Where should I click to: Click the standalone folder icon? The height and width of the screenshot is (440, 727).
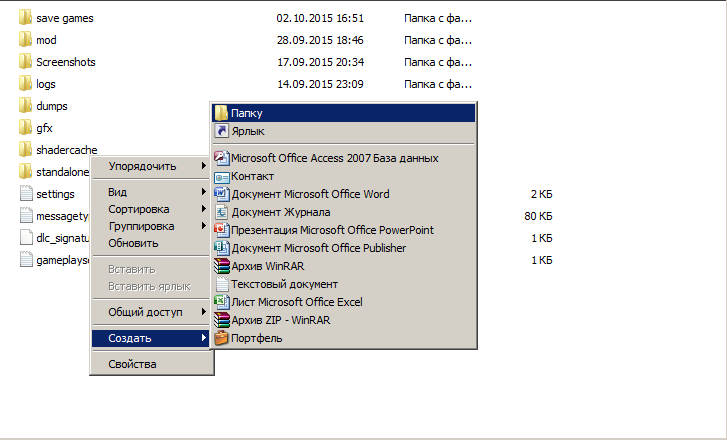26,172
